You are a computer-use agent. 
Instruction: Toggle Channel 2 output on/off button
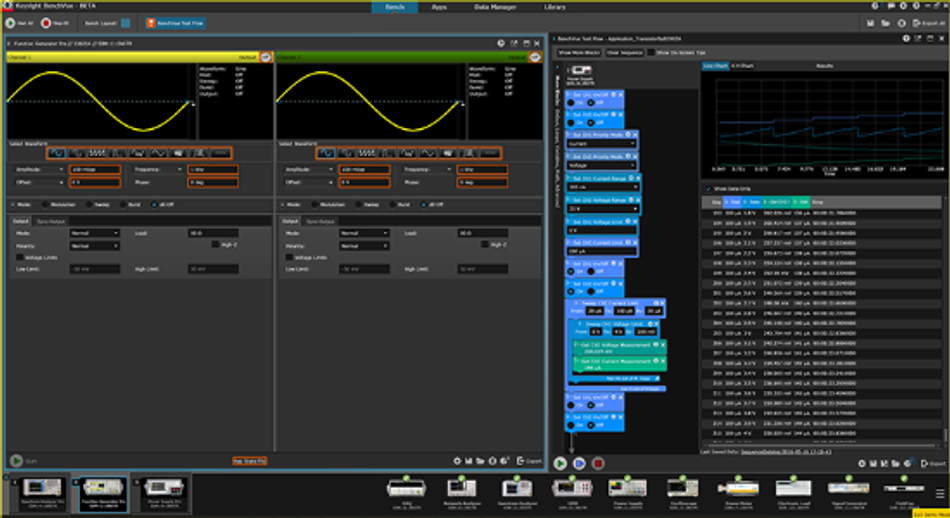(534, 57)
